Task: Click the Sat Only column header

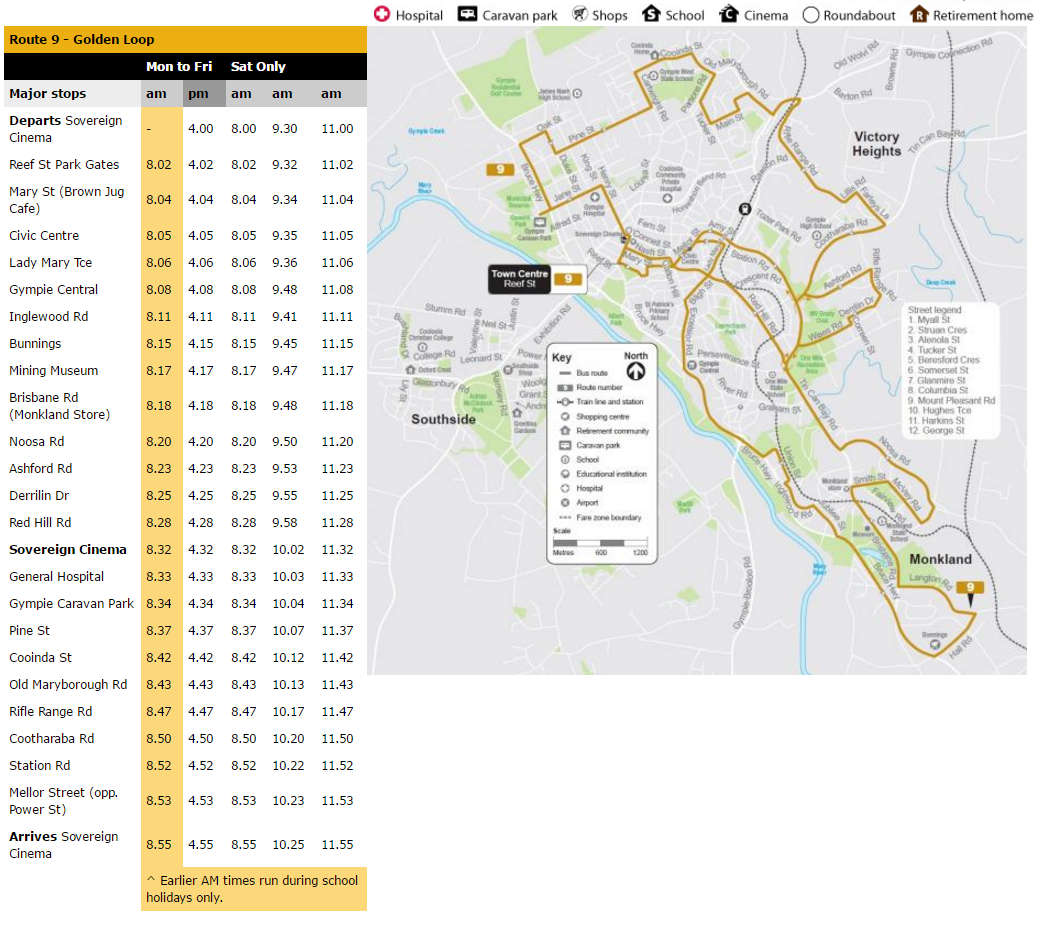Action: (258, 67)
